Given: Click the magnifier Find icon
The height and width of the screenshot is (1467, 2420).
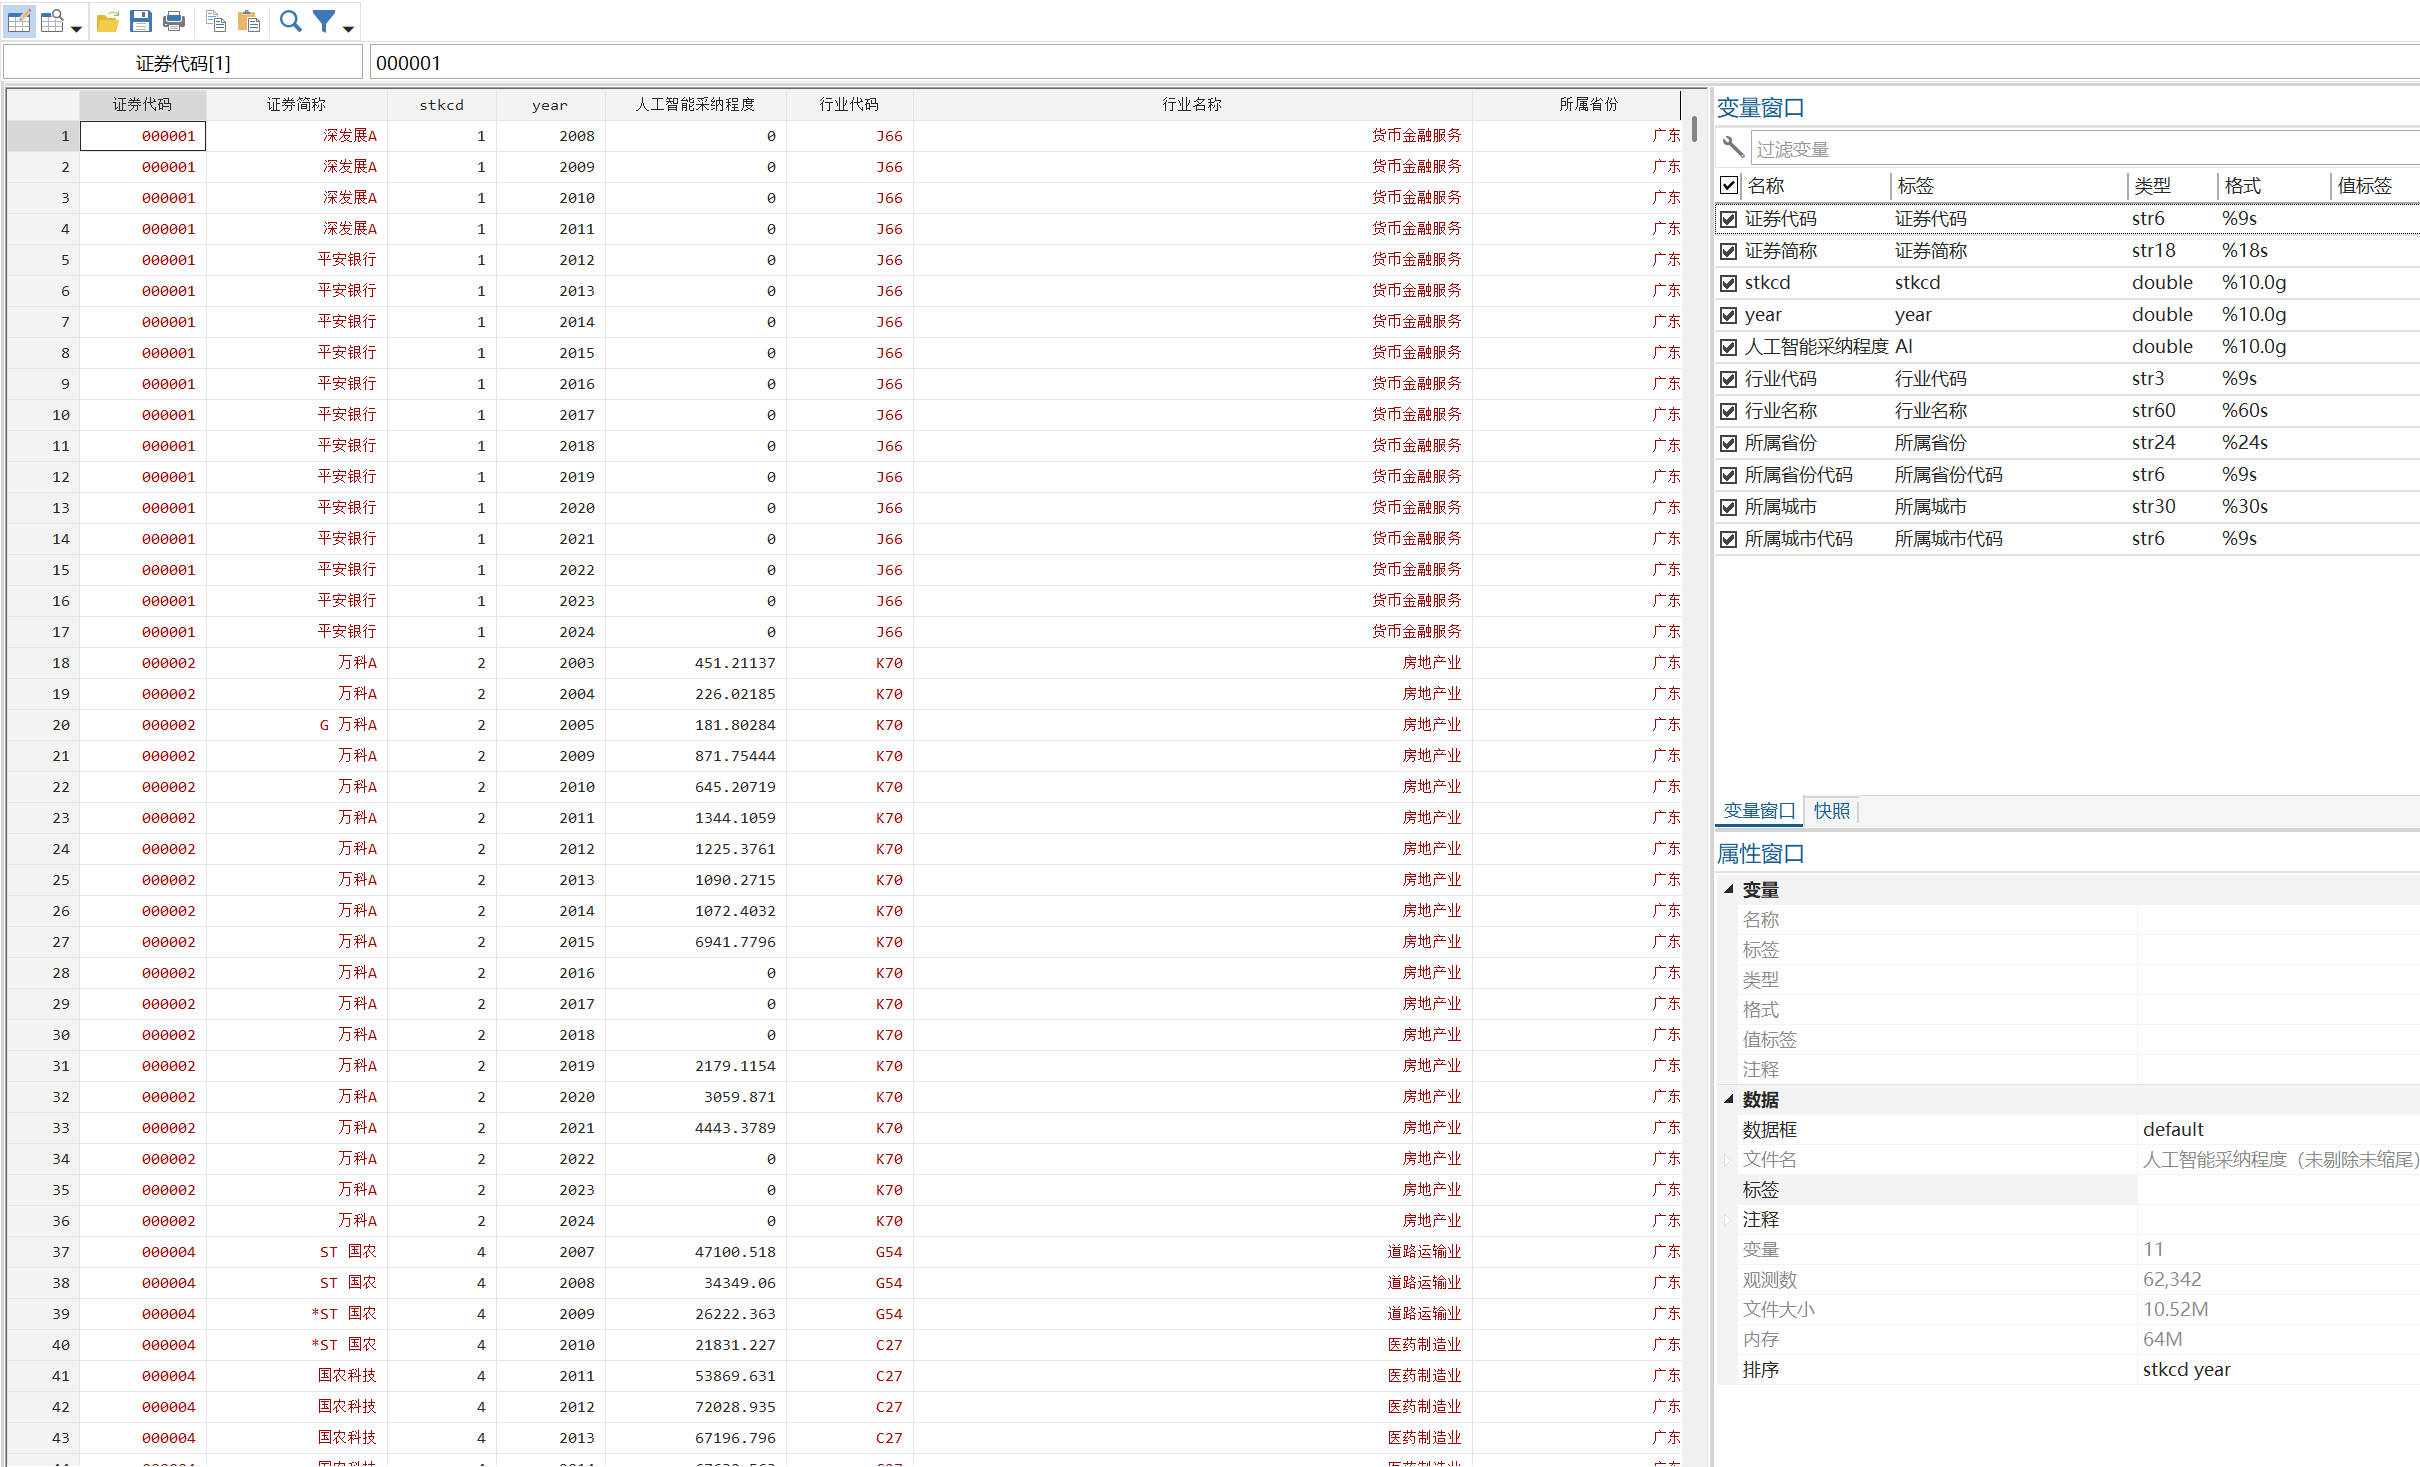Looking at the screenshot, I should [x=291, y=21].
